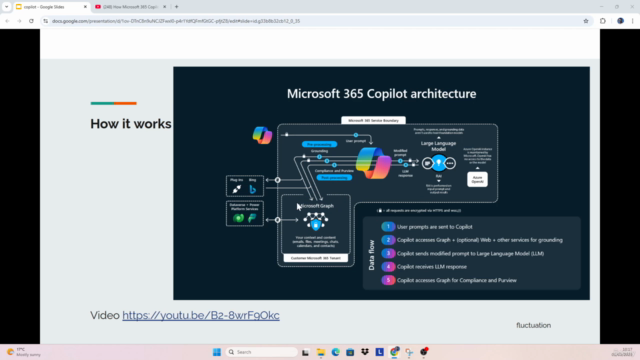
Task: Click the Microsoft 365 Copilot architecture heading
Action: click(x=381, y=94)
